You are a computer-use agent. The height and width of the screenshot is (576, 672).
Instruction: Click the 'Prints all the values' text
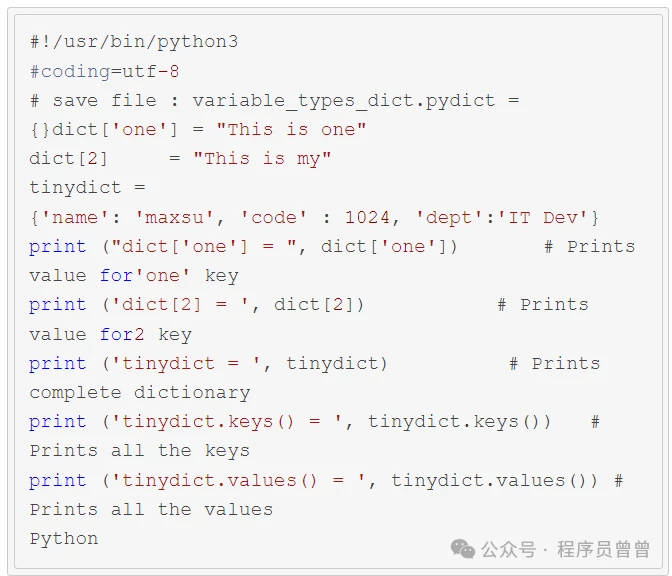pos(151,510)
